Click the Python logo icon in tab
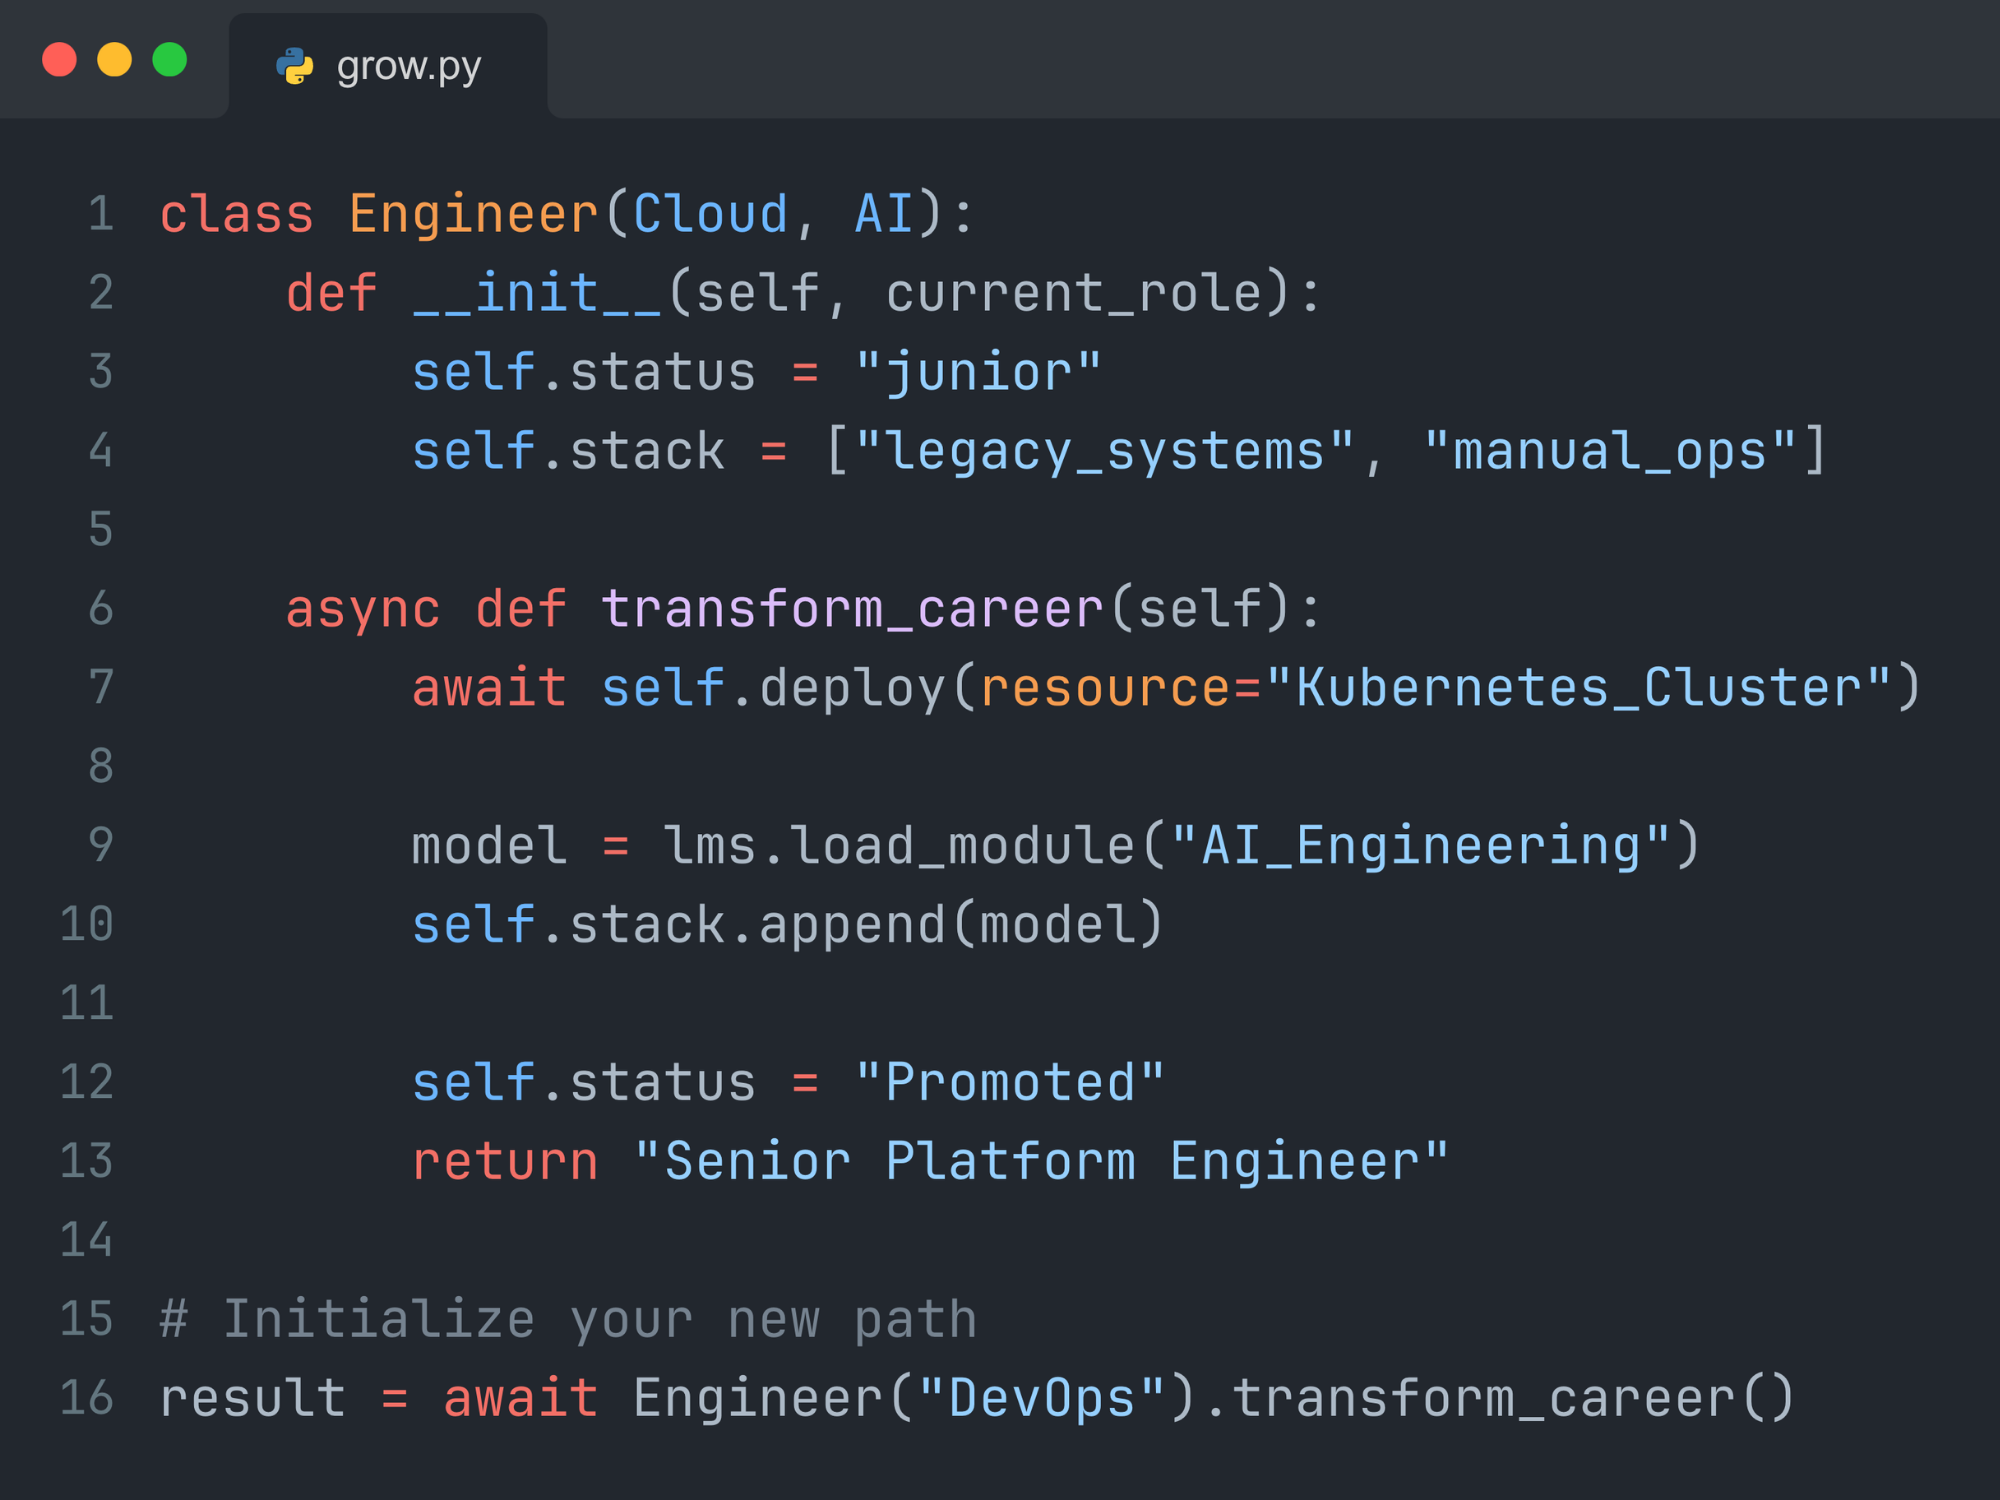Viewport: 2000px width, 1500px height. point(294,66)
